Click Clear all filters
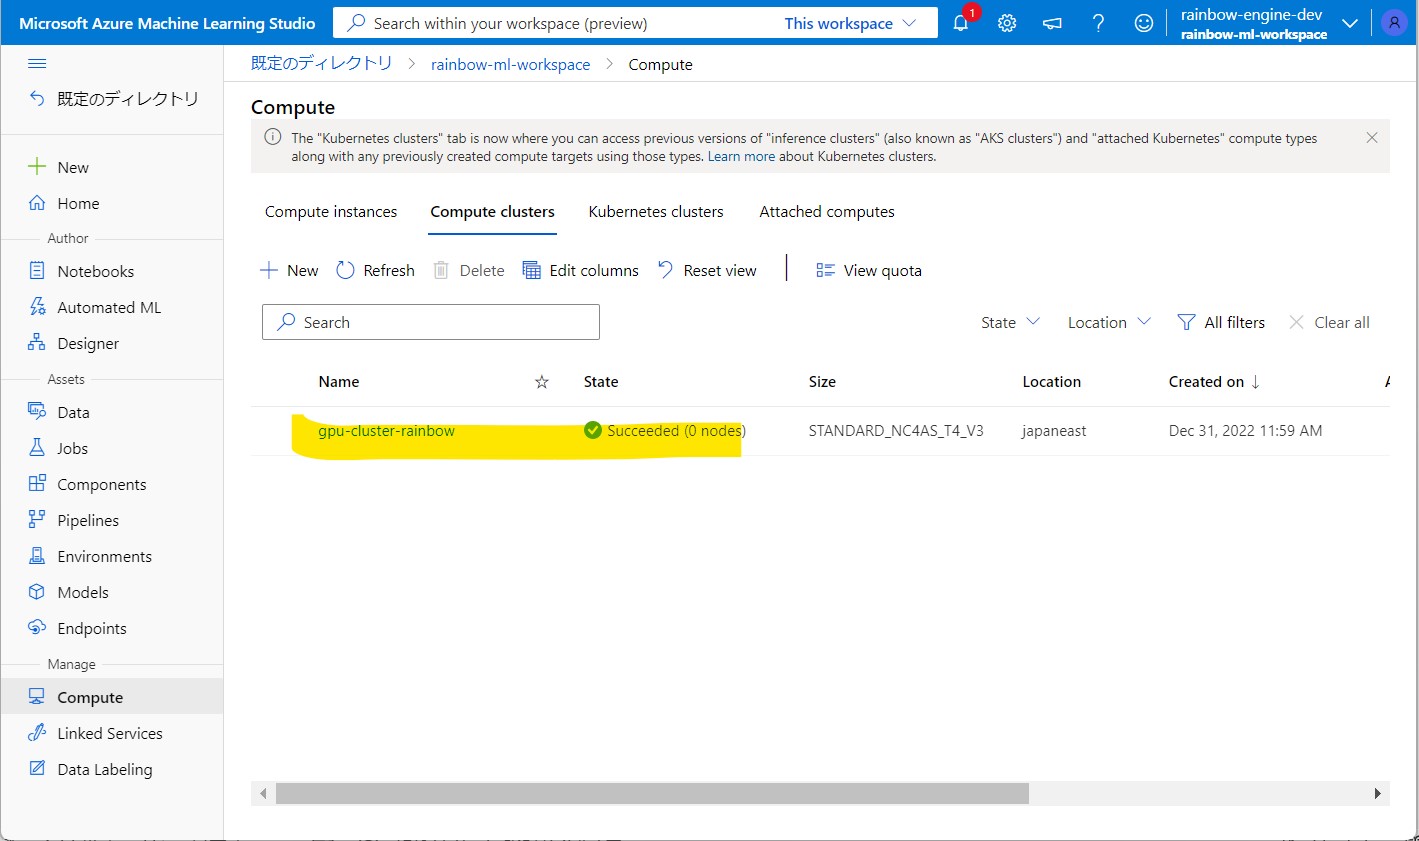 [x=1329, y=322]
